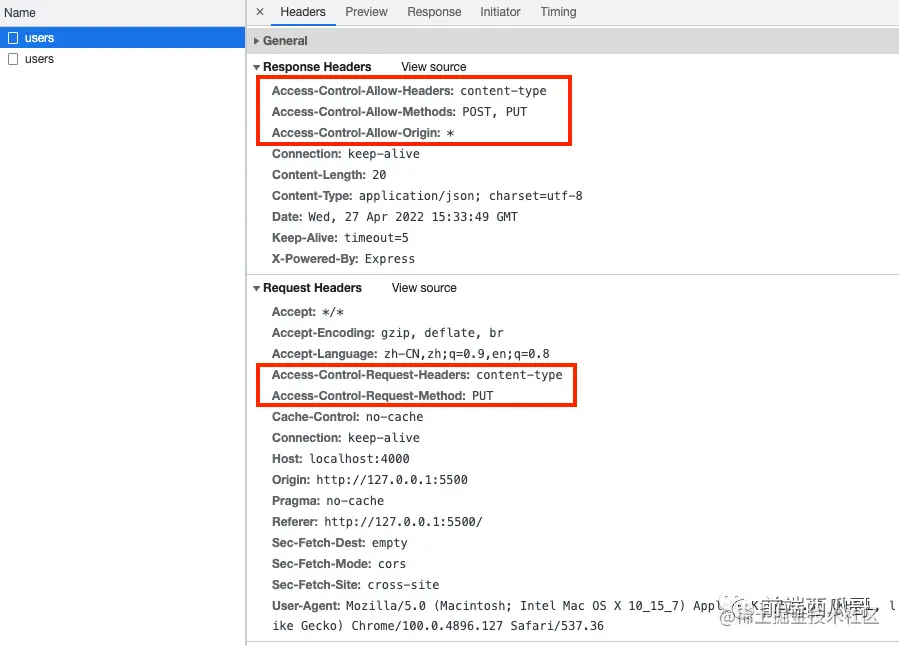Select the highlighted users request row

tap(123, 38)
